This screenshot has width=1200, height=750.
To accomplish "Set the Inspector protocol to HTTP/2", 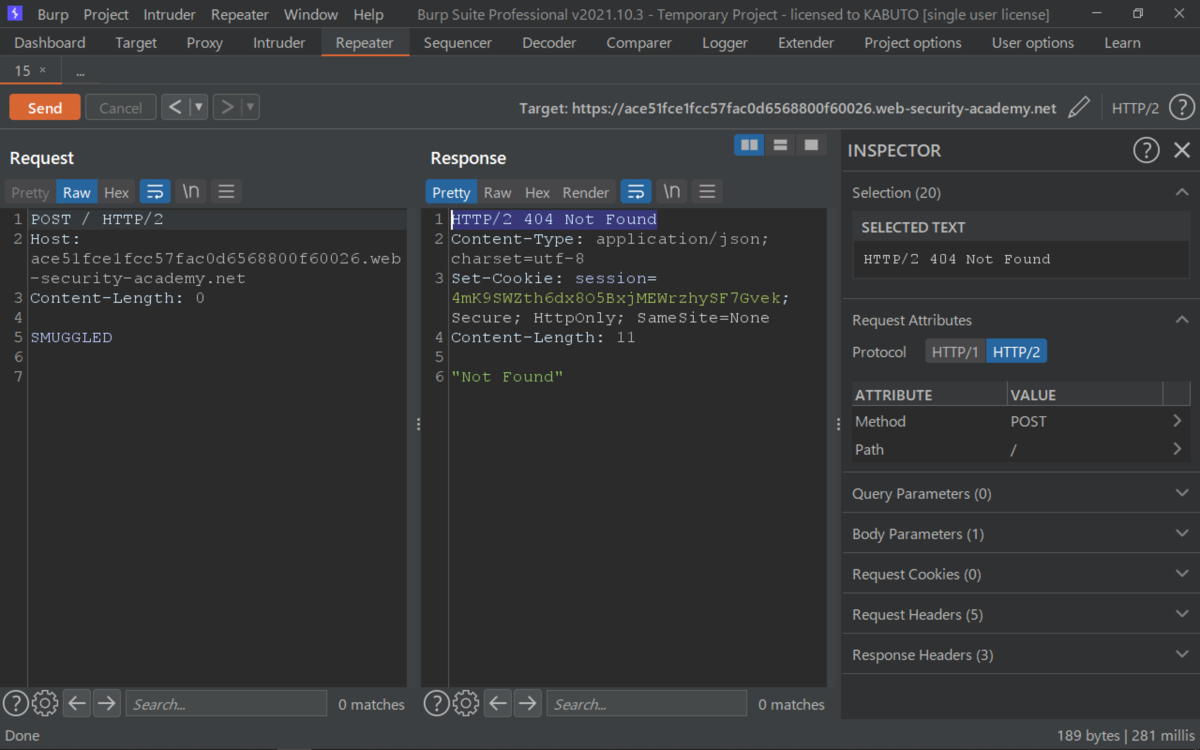I will pos(1016,352).
